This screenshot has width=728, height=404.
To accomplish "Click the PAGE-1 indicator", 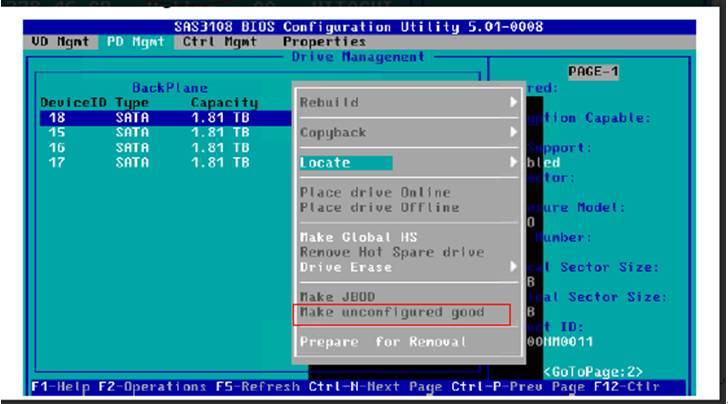I will (593, 72).
